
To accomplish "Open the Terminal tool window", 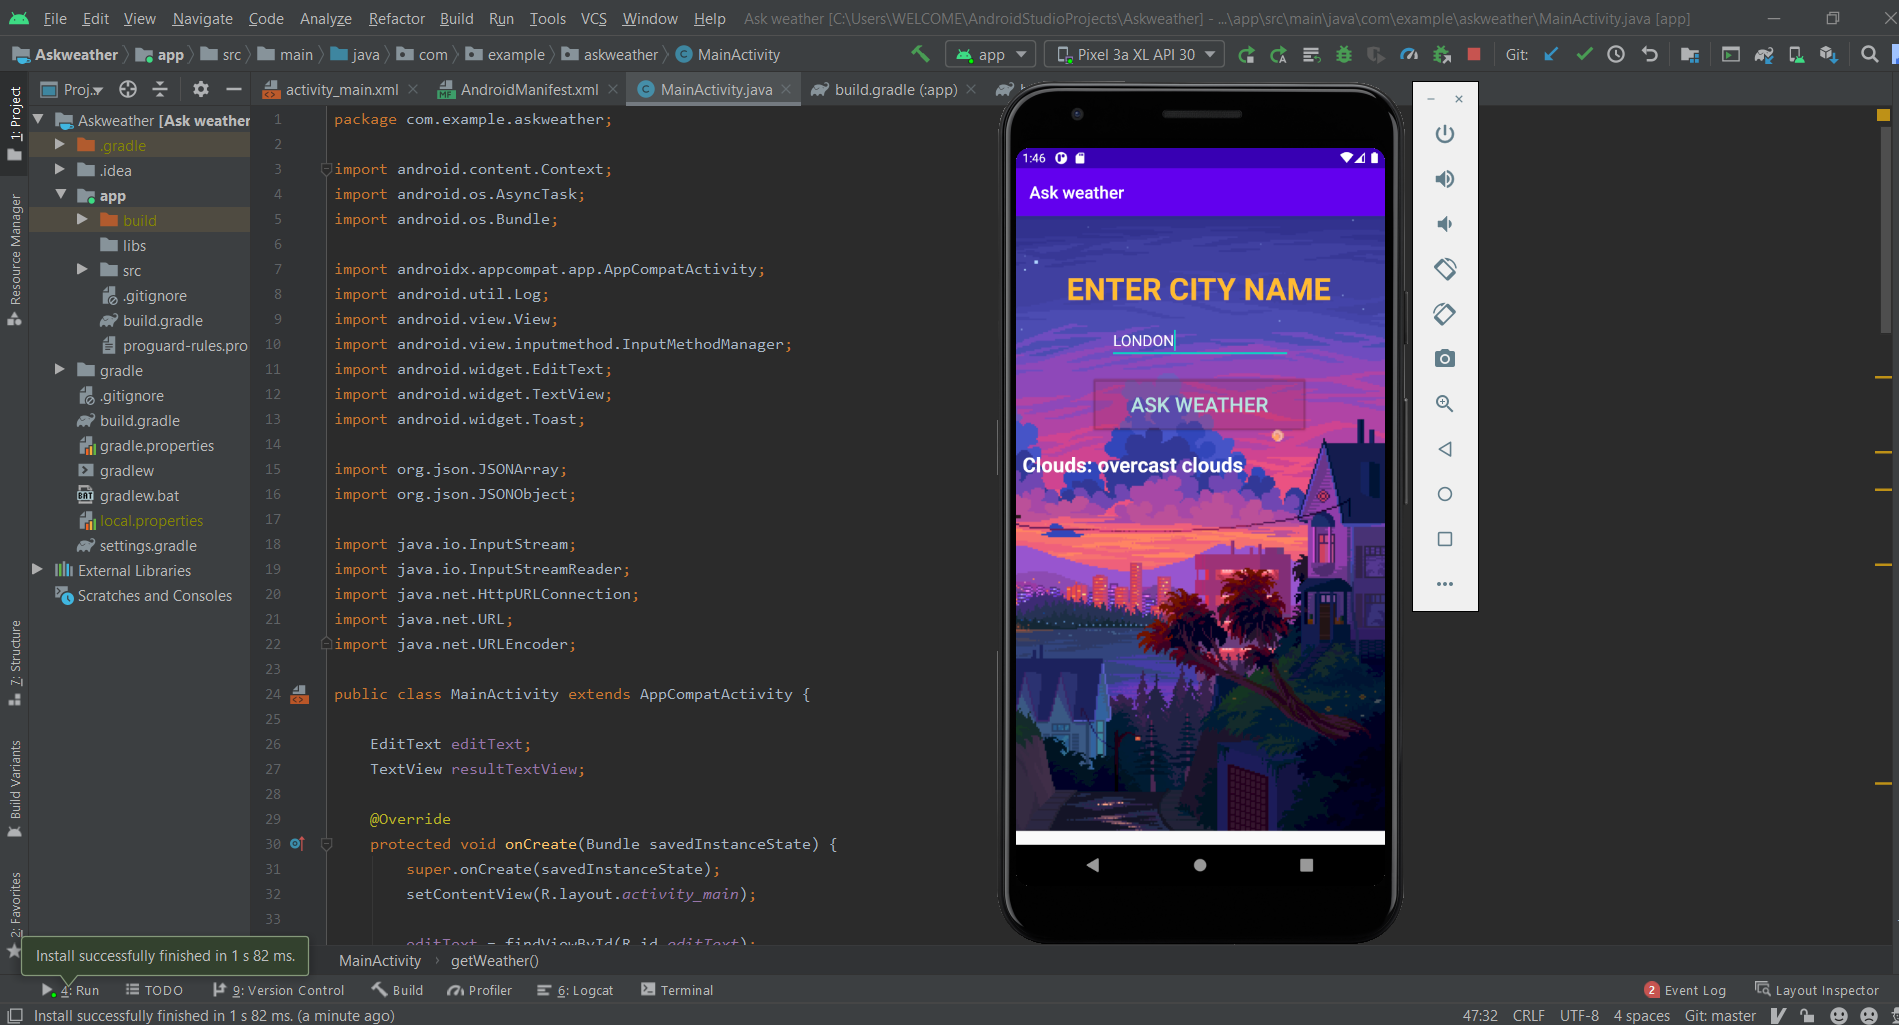I will click(x=677, y=990).
